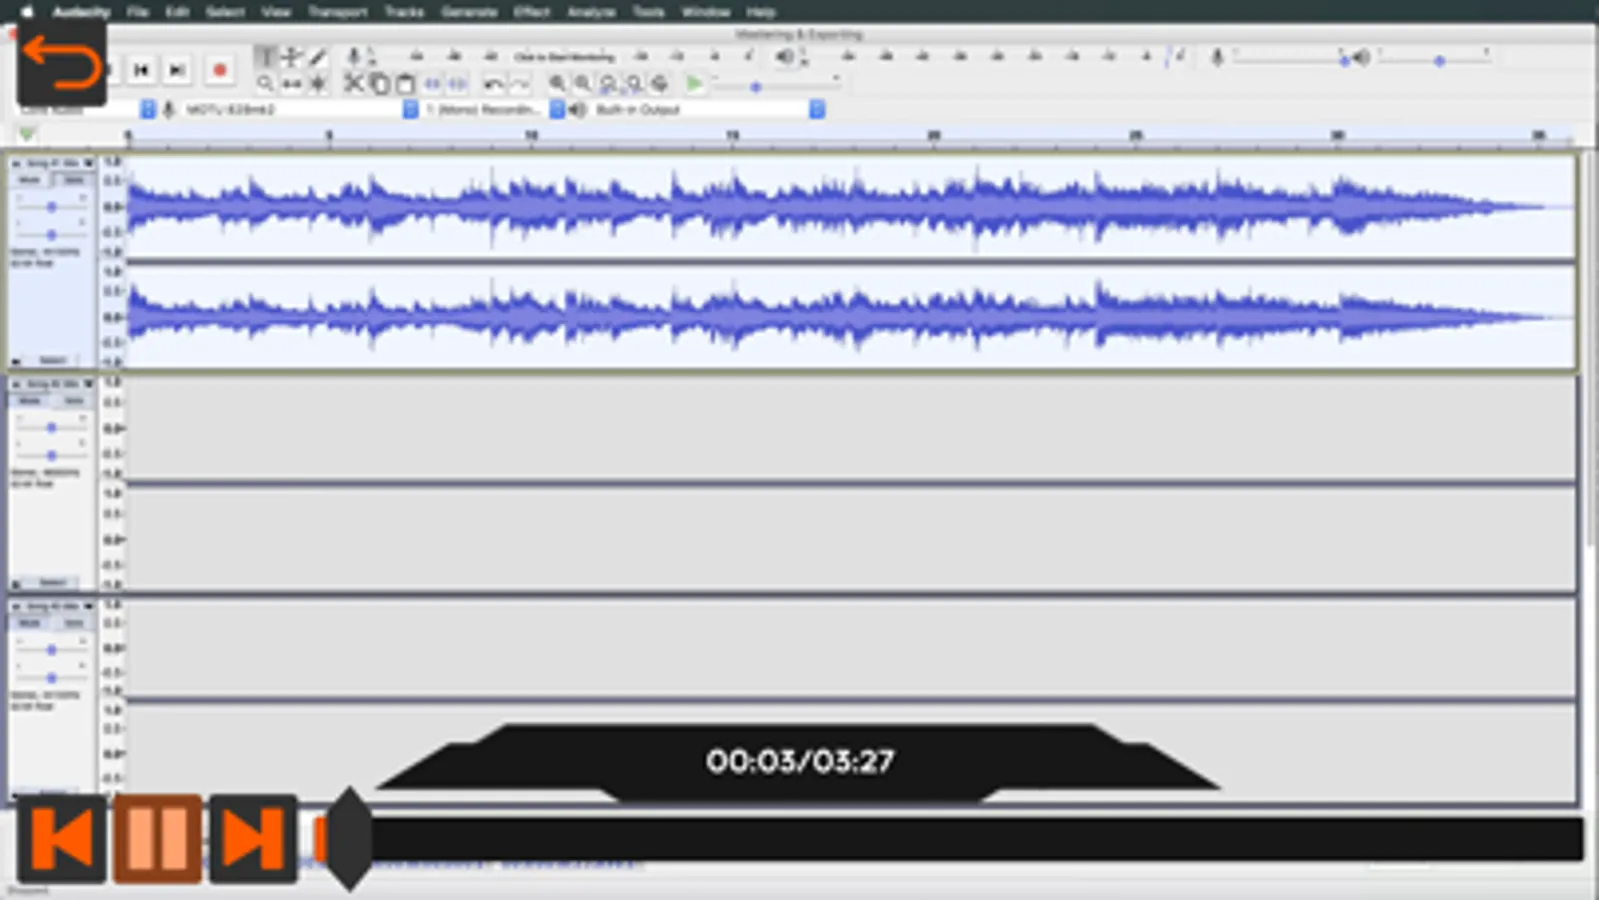
Task: Open the Effect menu
Action: pos(532,11)
